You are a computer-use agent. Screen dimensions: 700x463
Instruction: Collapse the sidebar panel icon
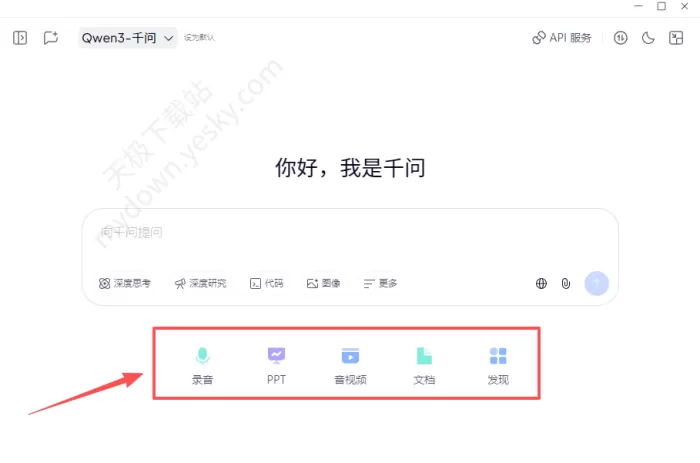coord(20,38)
